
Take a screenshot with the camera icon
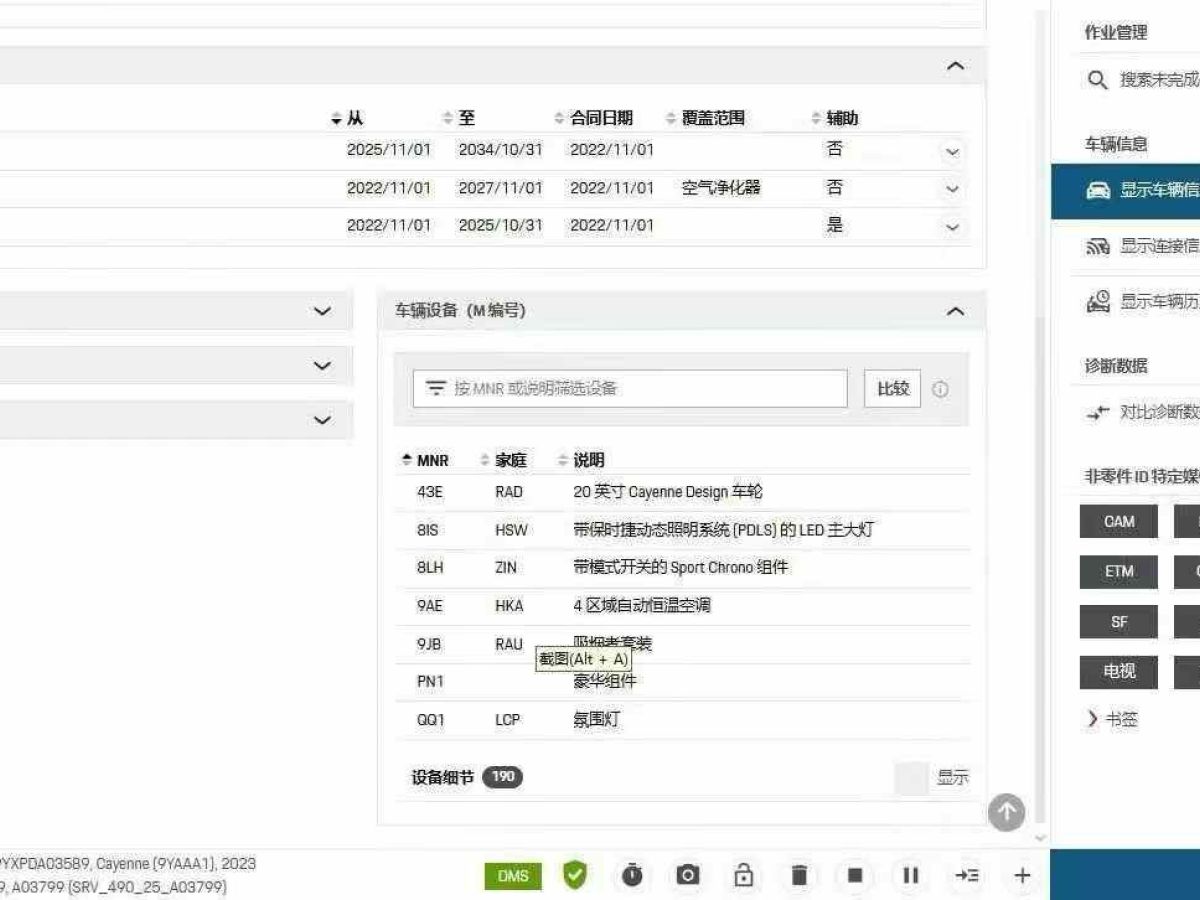(x=688, y=876)
